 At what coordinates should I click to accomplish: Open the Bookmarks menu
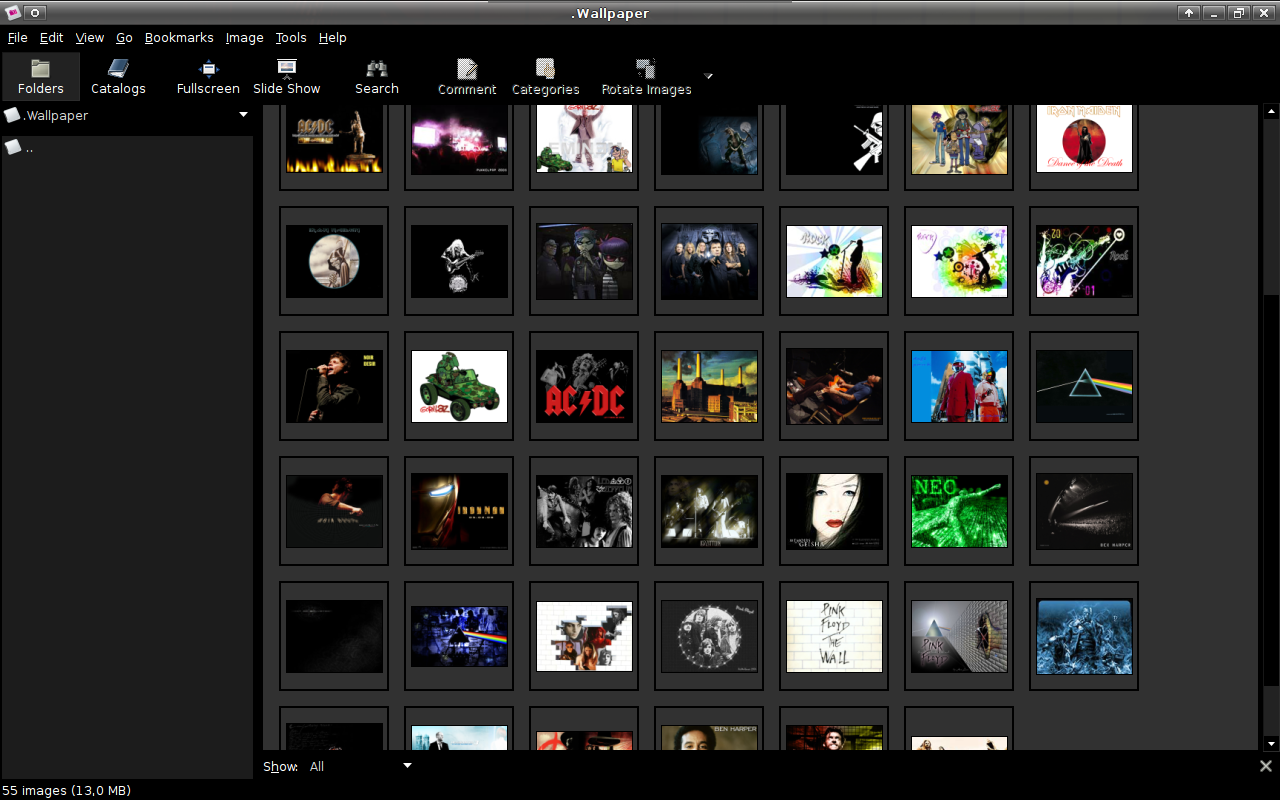point(179,38)
